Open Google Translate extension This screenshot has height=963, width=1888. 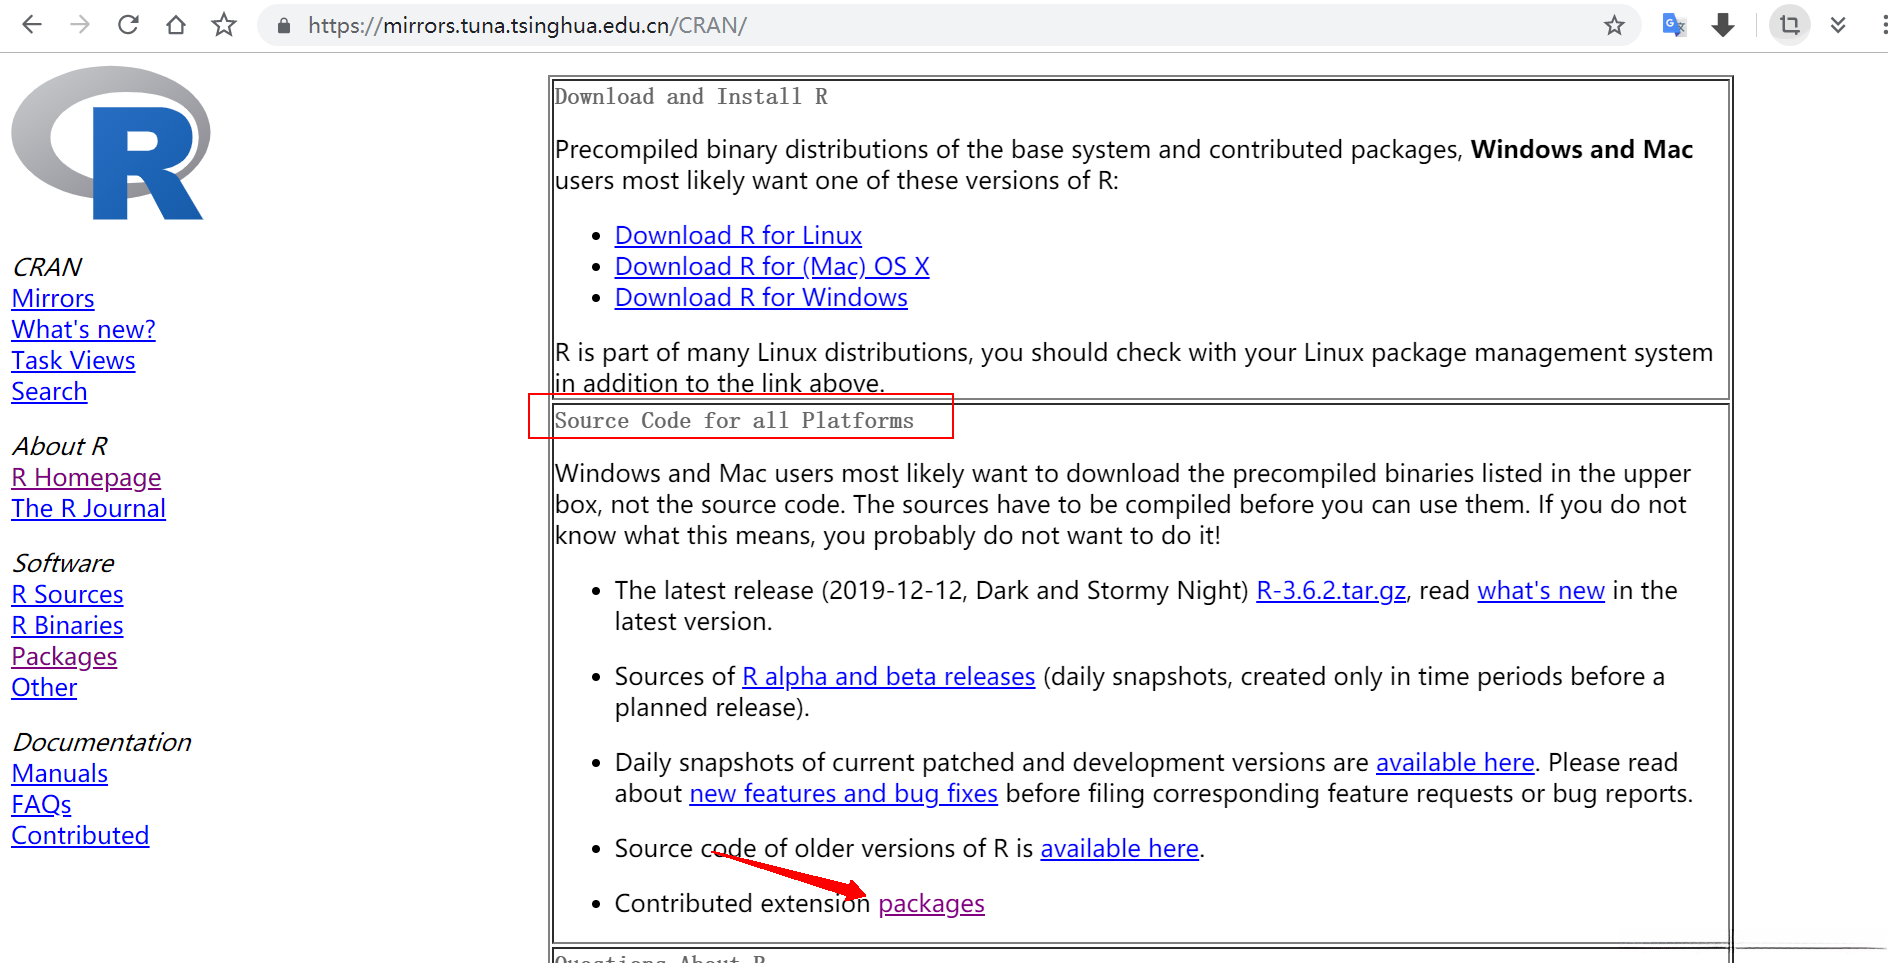click(1674, 25)
